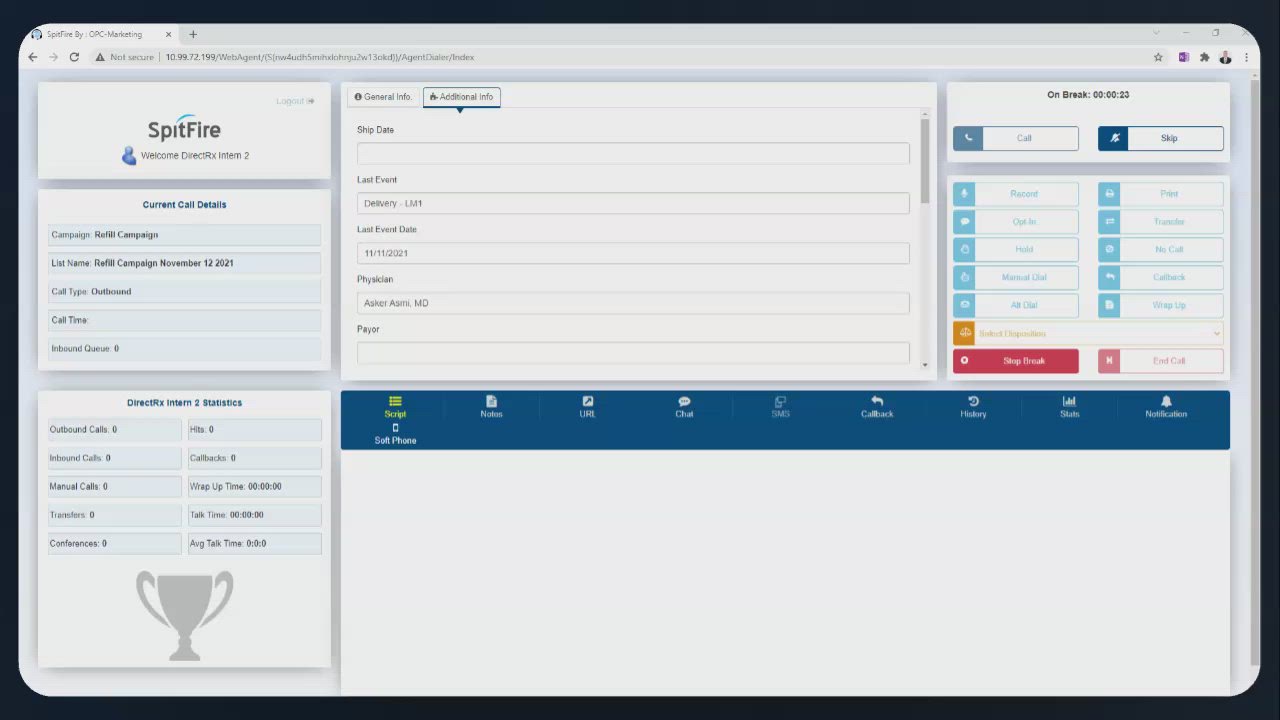Open the Notification bell icon

[x=1166, y=401]
